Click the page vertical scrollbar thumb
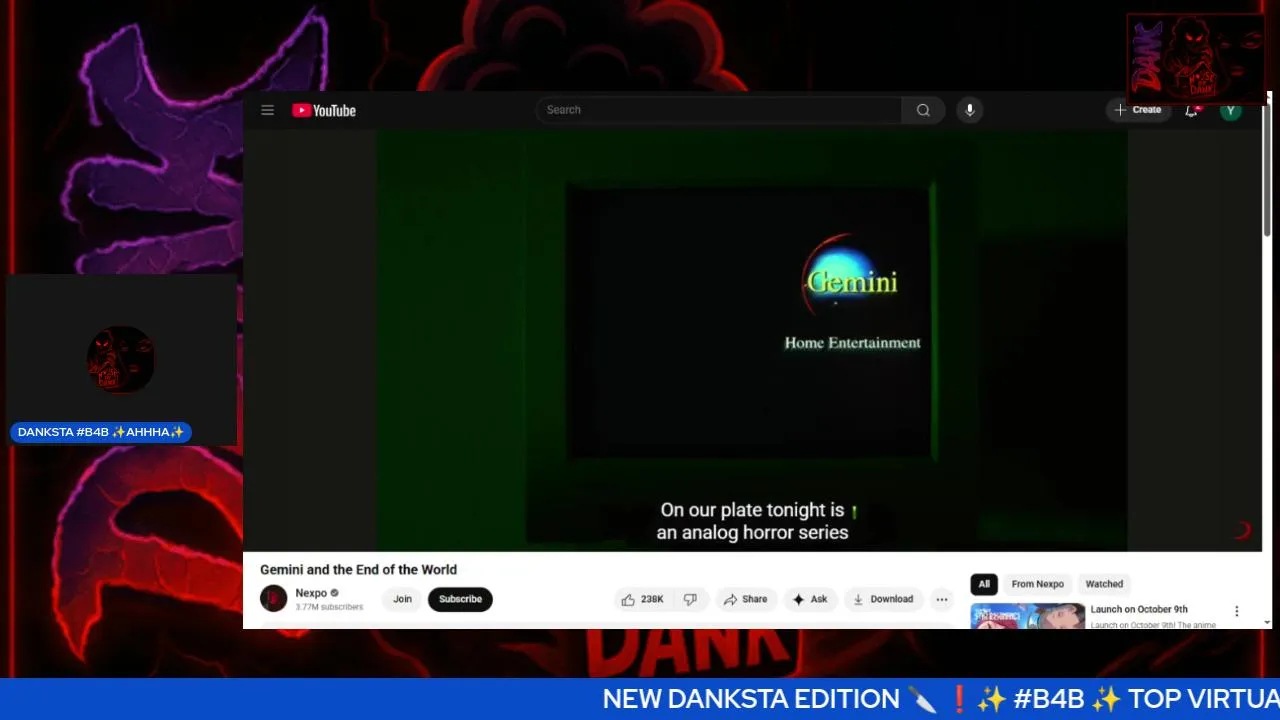 click(1267, 170)
